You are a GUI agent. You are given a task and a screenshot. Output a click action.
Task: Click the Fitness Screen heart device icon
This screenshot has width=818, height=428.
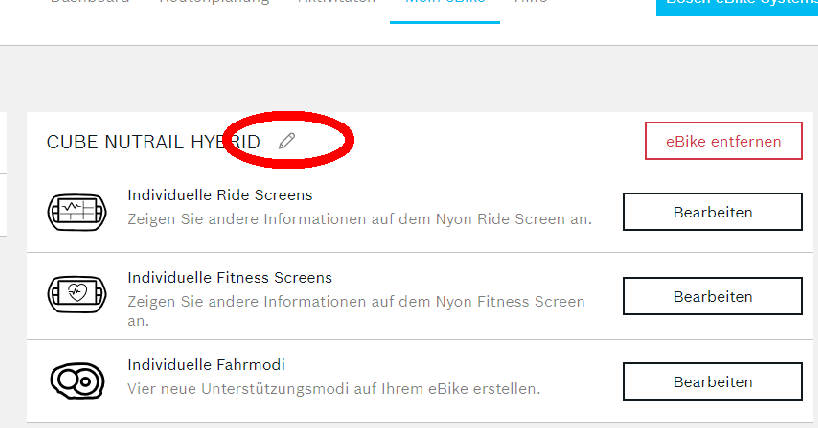[x=76, y=295]
